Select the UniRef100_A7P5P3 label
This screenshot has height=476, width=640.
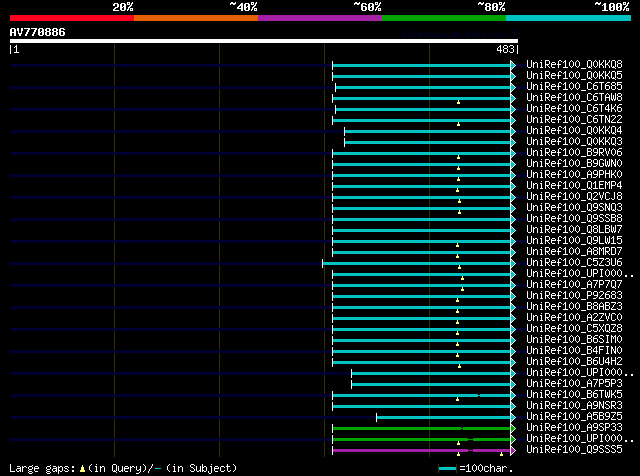574,384
